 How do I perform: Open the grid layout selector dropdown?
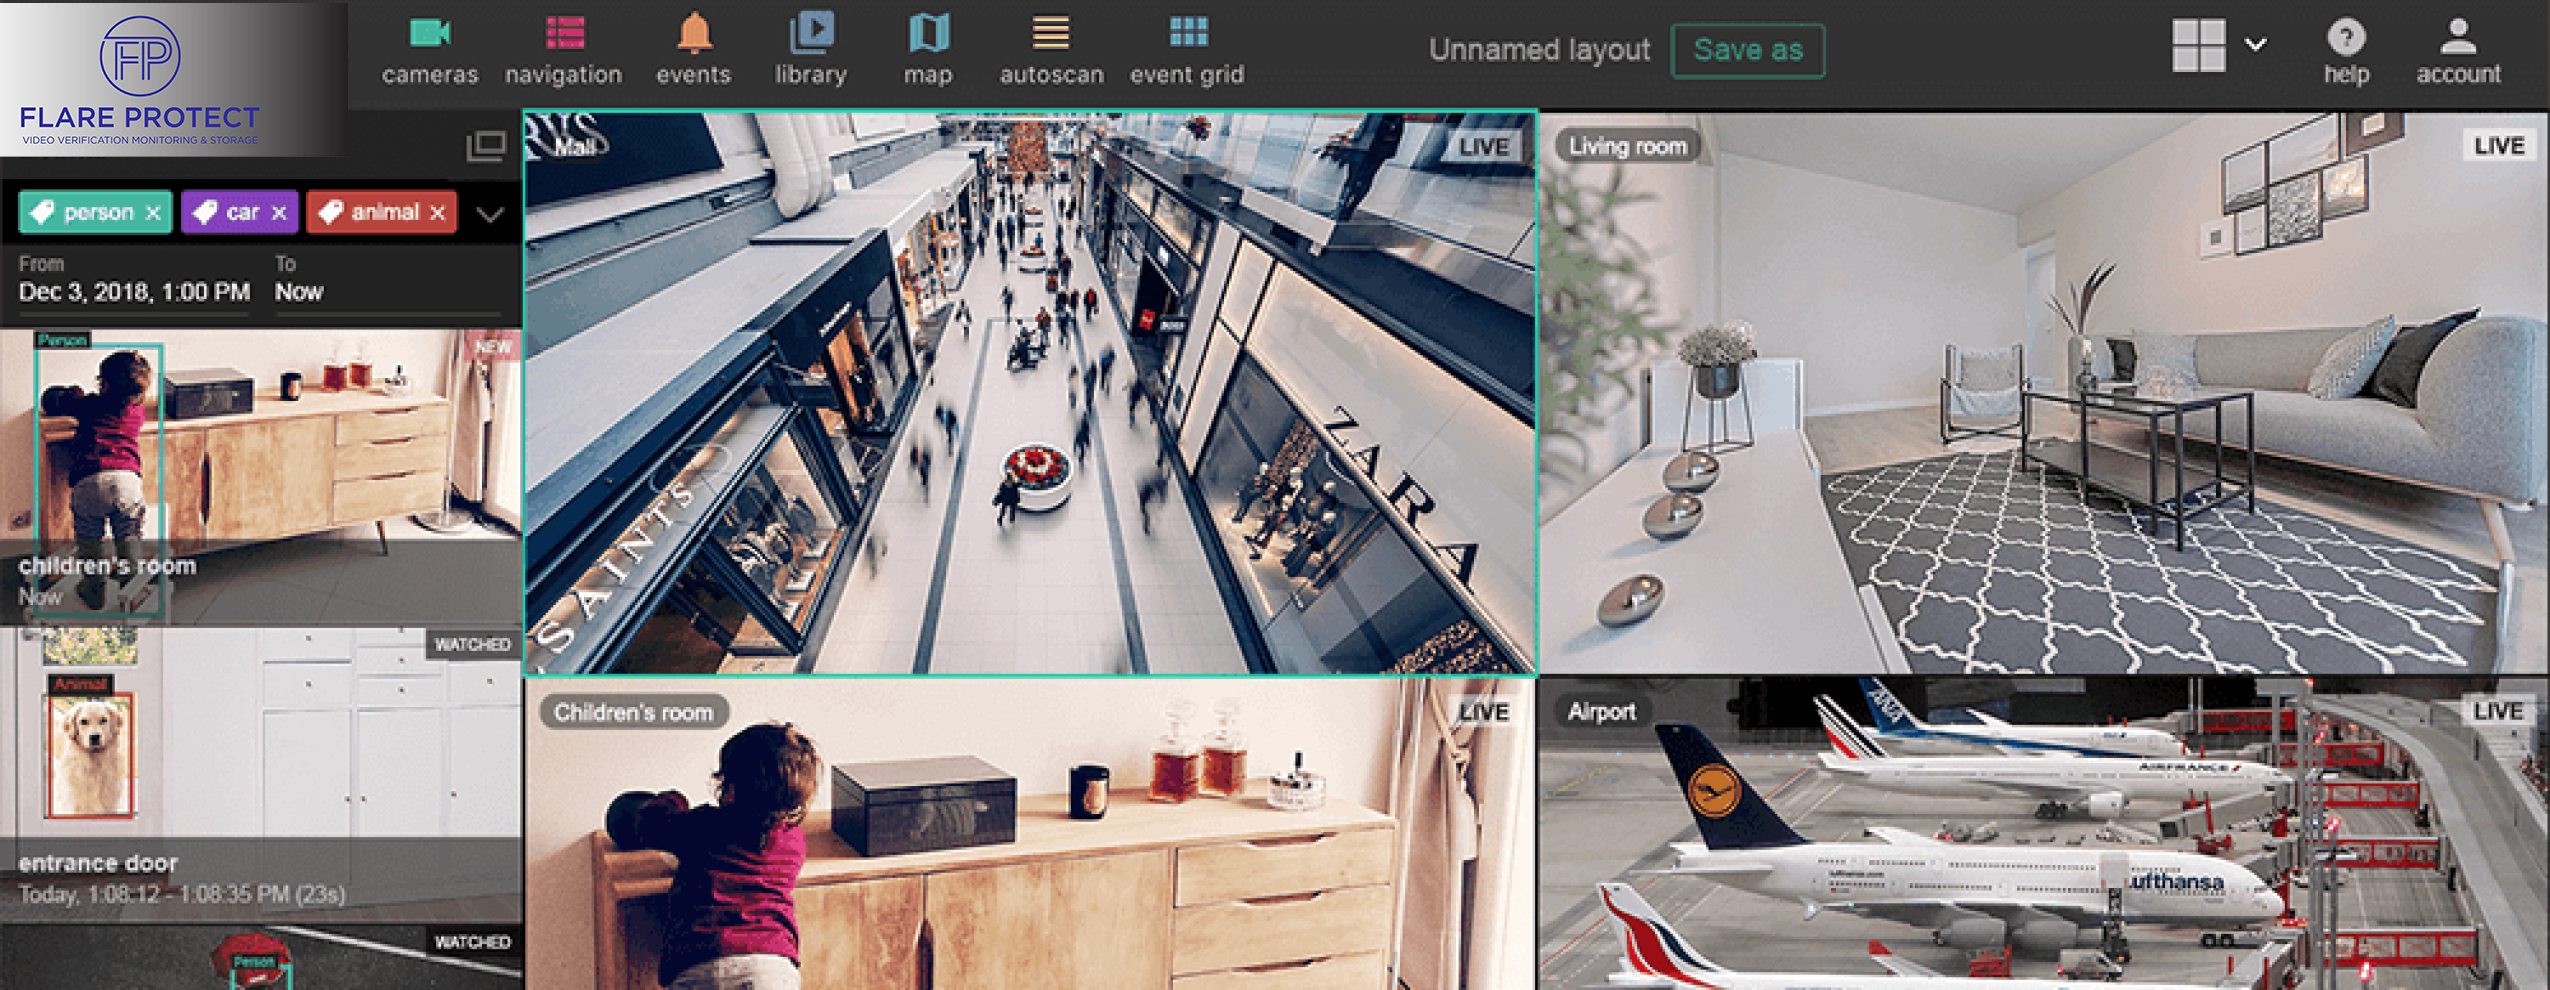2255,45
